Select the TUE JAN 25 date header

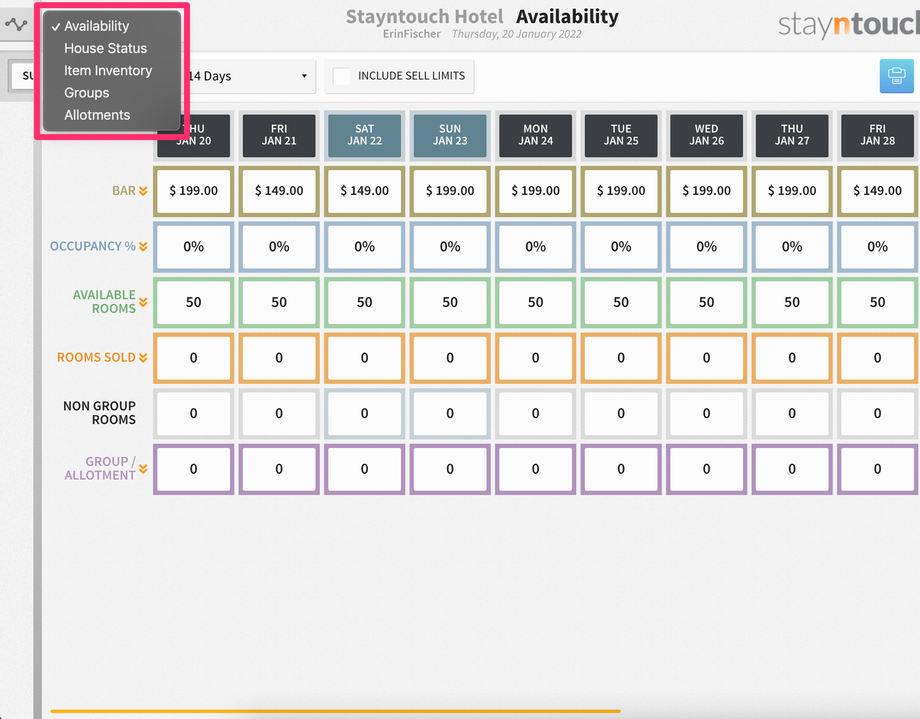tap(621, 135)
